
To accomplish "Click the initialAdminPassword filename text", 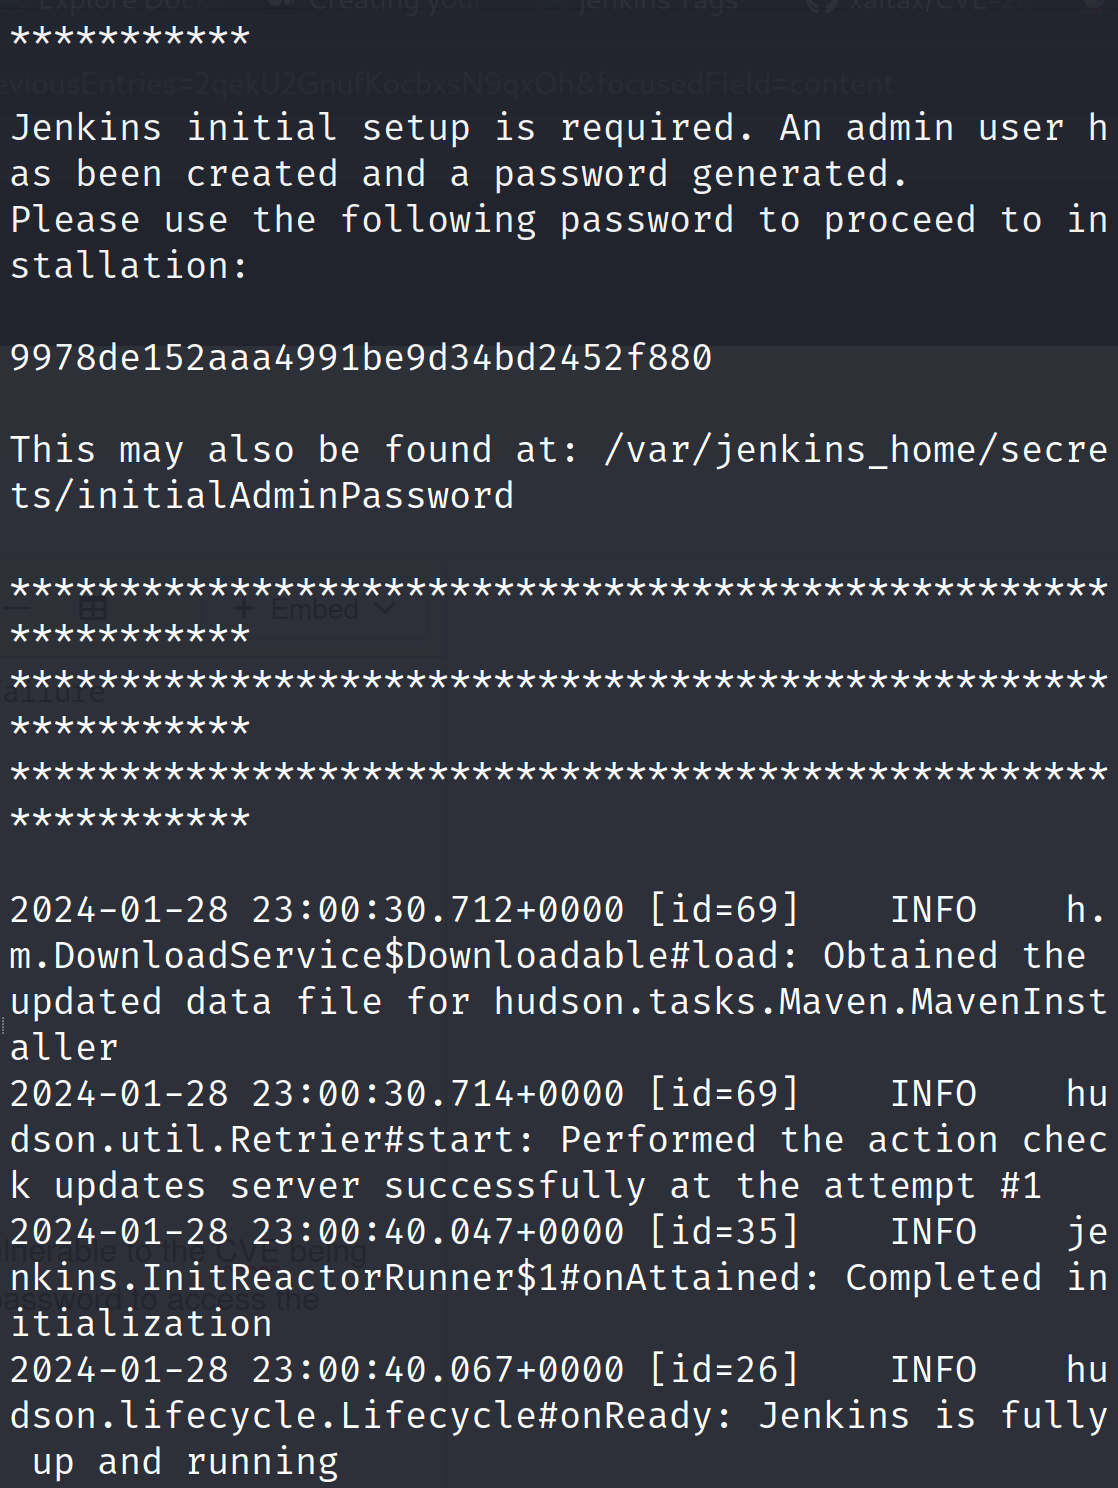I will click(x=295, y=496).
